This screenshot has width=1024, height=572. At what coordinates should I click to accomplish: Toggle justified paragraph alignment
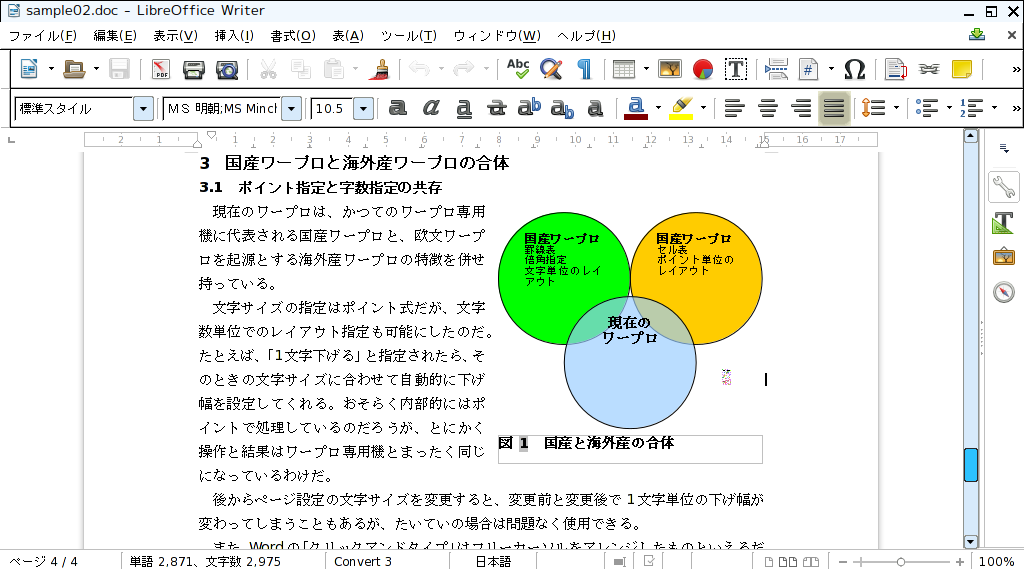click(833, 108)
